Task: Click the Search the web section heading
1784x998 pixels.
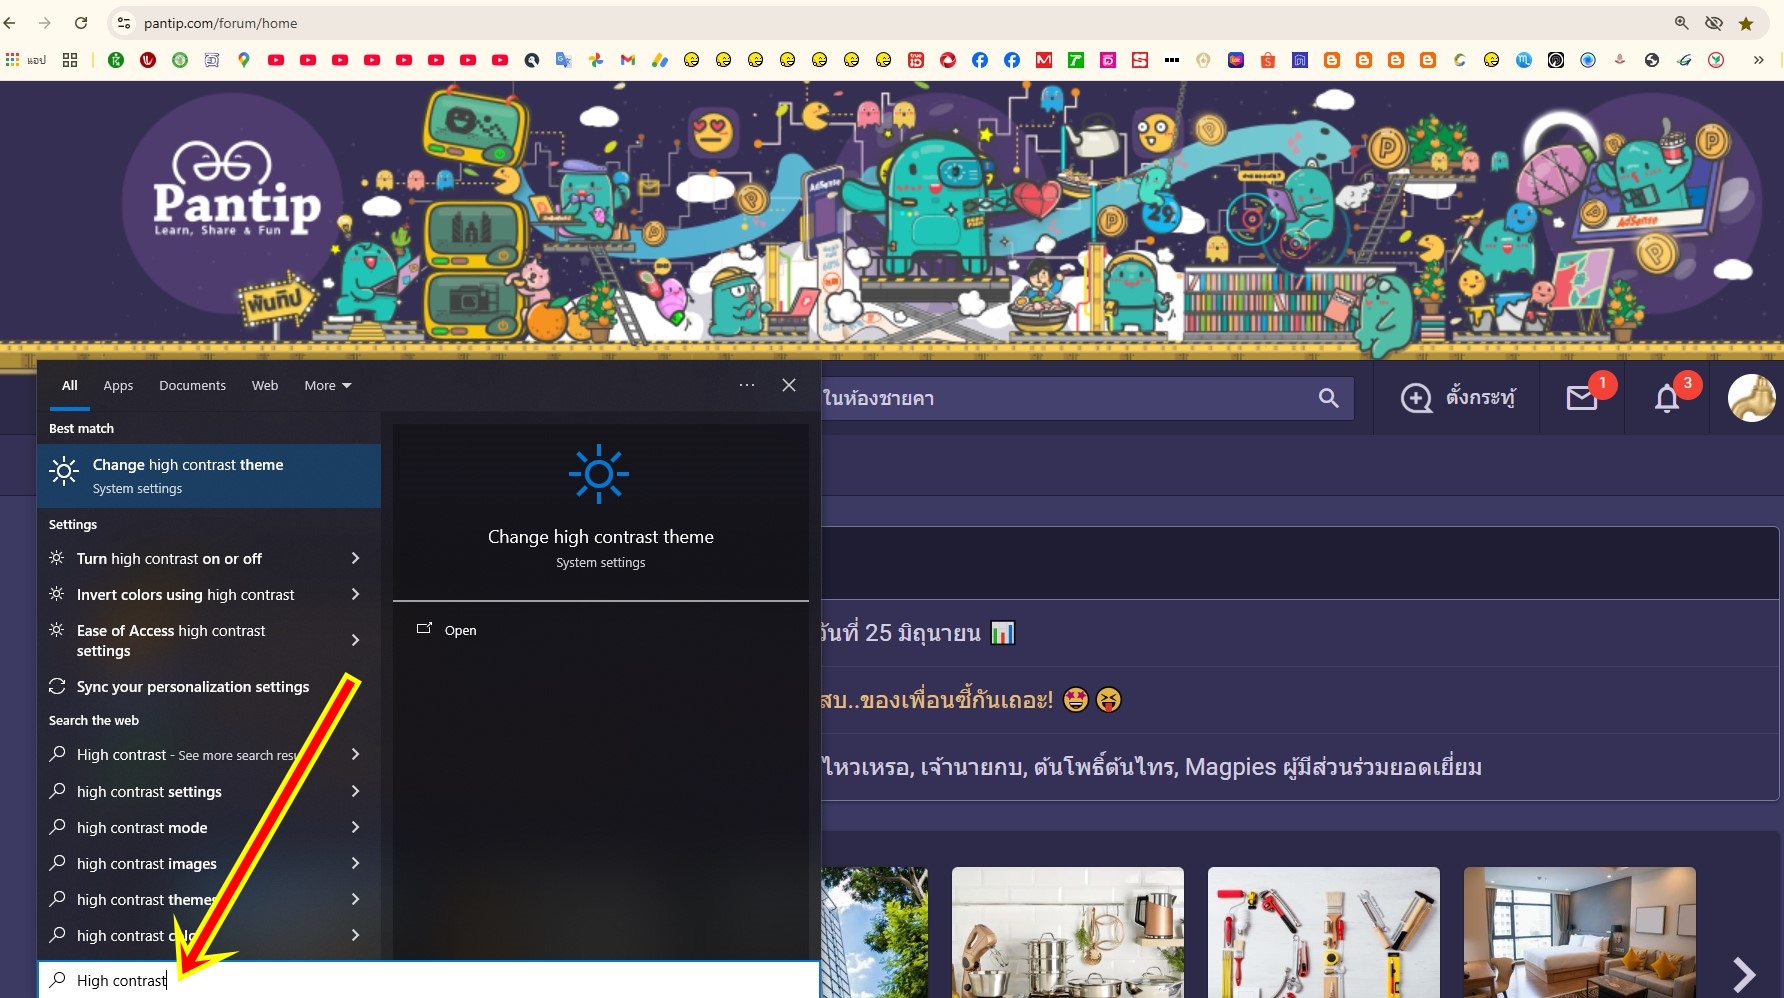Action: [94, 720]
